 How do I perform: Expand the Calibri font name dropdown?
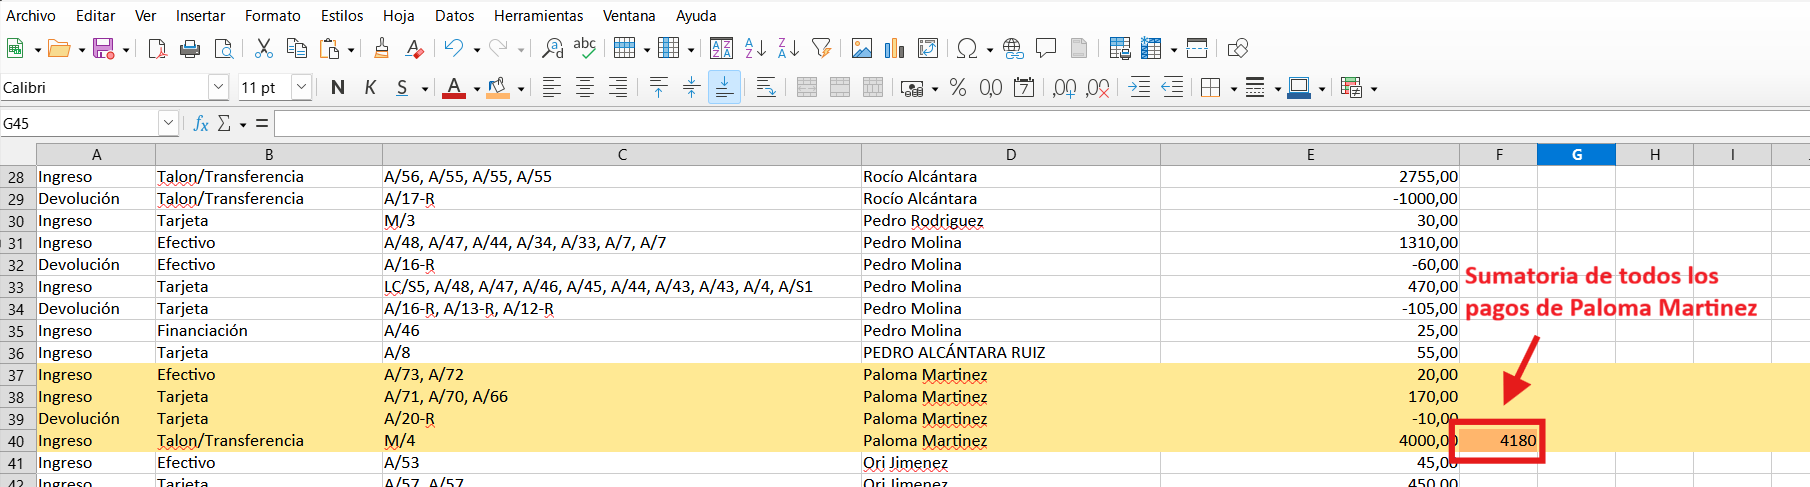pyautogui.click(x=218, y=88)
